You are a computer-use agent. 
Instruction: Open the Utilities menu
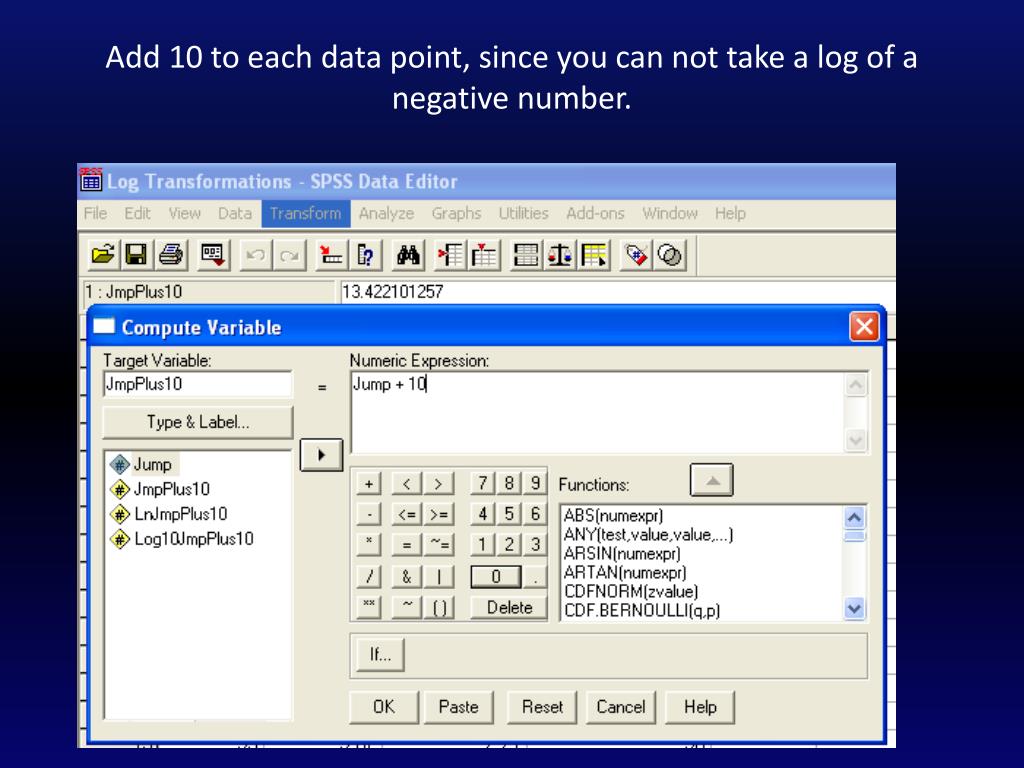(523, 214)
